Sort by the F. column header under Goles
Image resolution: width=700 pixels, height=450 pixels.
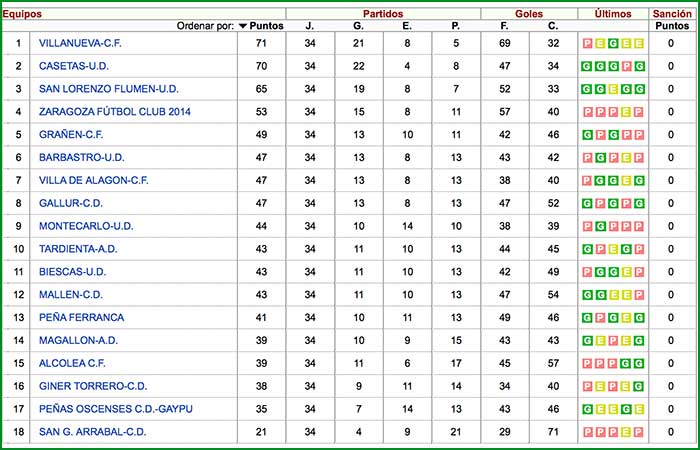click(505, 26)
